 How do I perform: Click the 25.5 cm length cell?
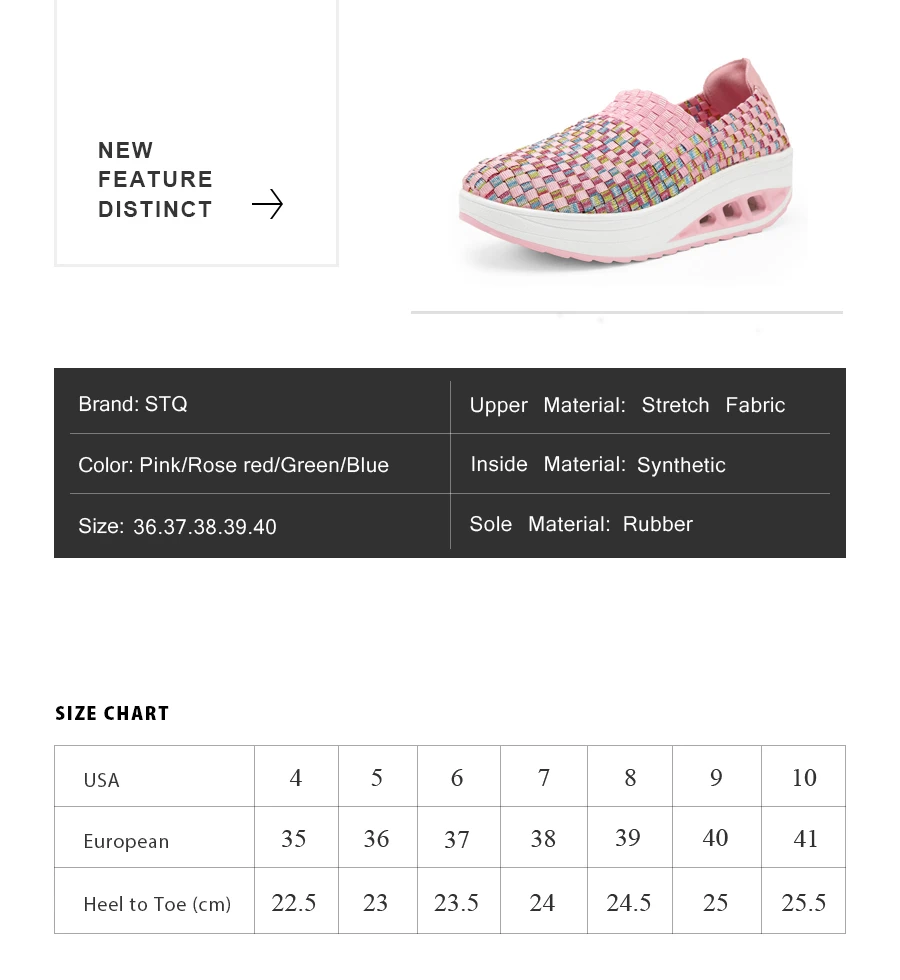pyautogui.click(x=803, y=901)
